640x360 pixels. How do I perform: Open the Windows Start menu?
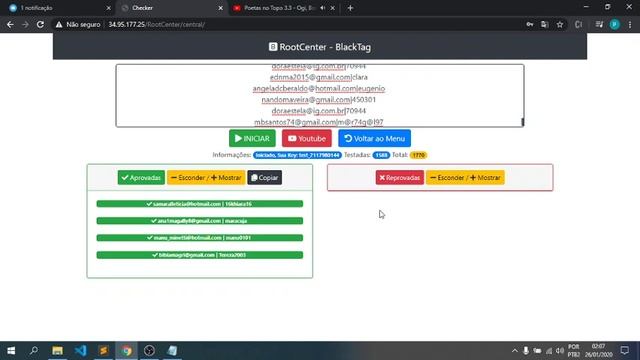coord(11,351)
